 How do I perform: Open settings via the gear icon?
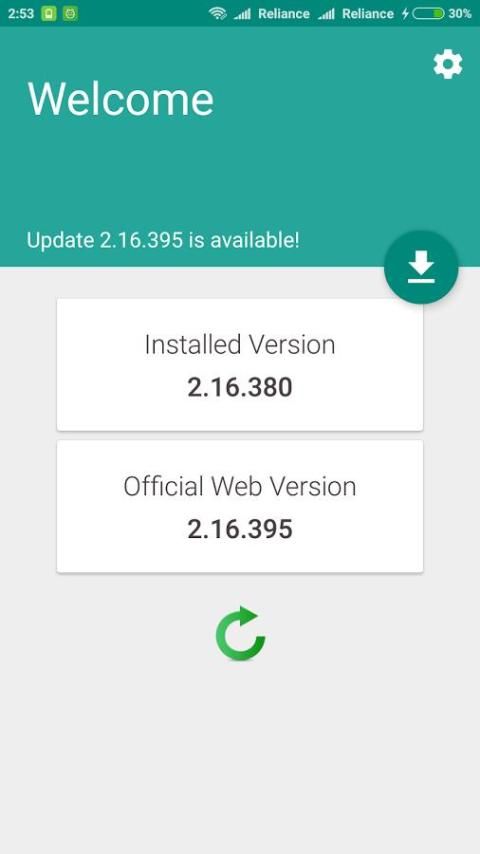click(448, 64)
